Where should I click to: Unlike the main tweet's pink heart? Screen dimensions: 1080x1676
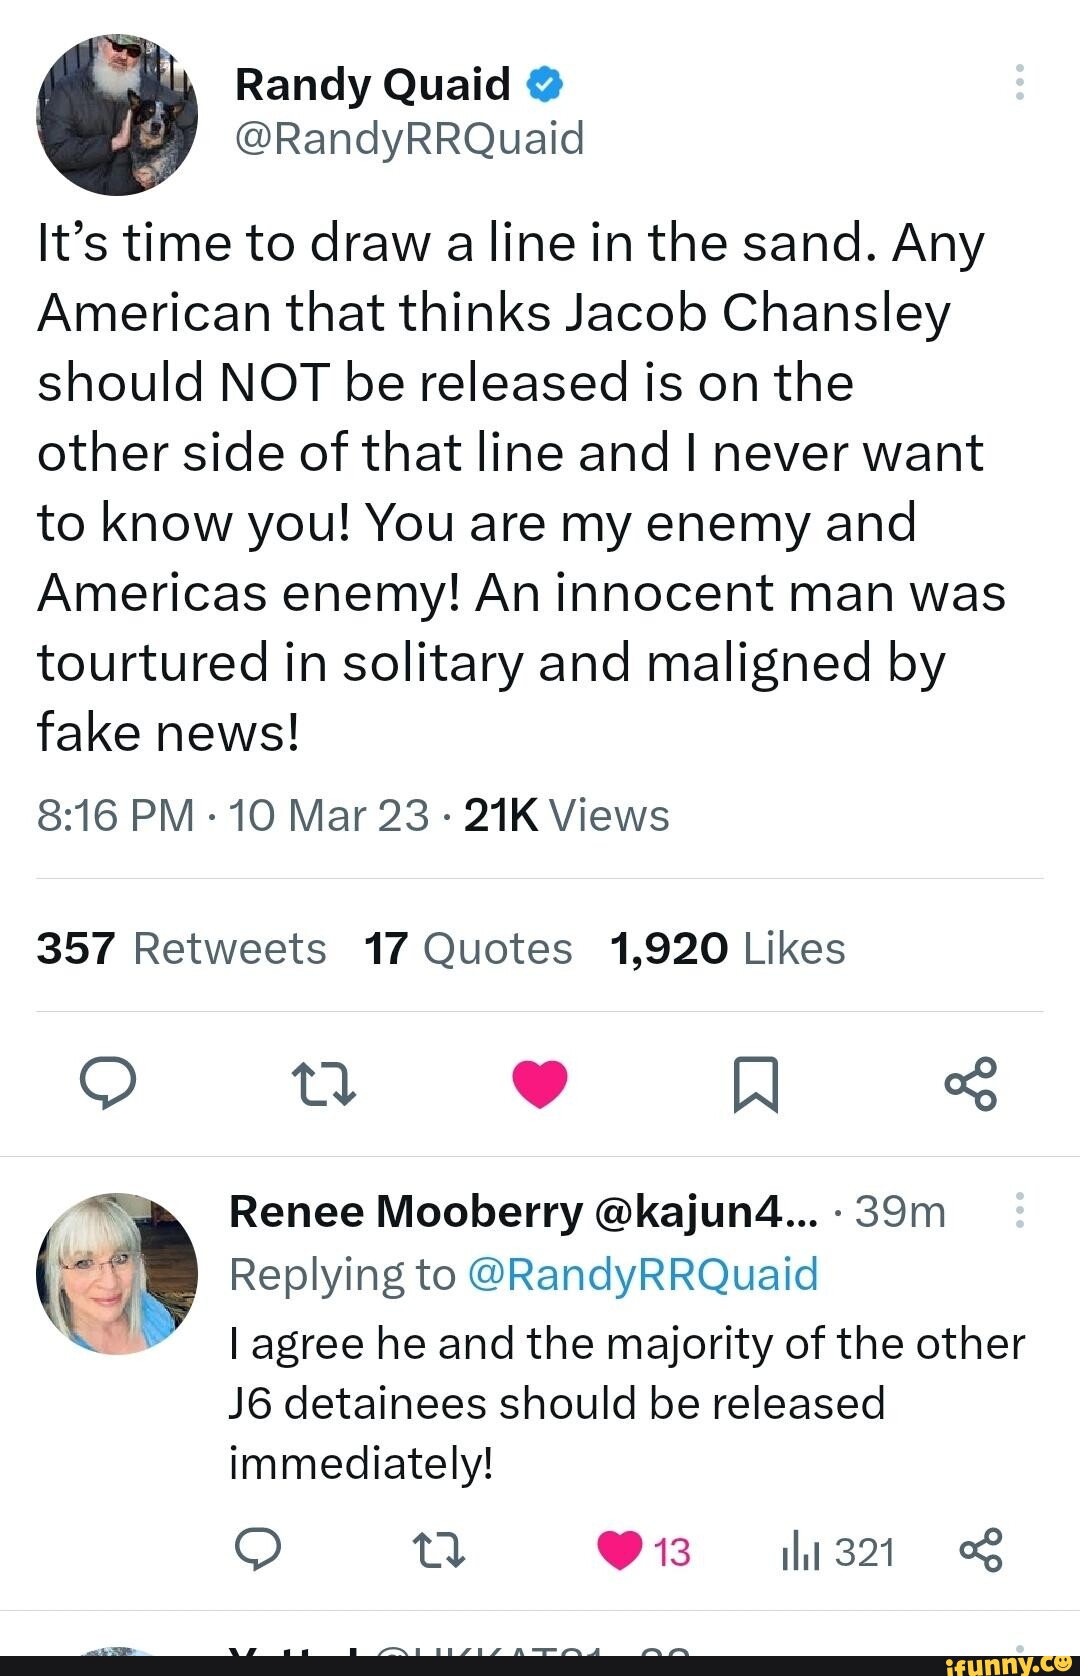click(x=540, y=1084)
